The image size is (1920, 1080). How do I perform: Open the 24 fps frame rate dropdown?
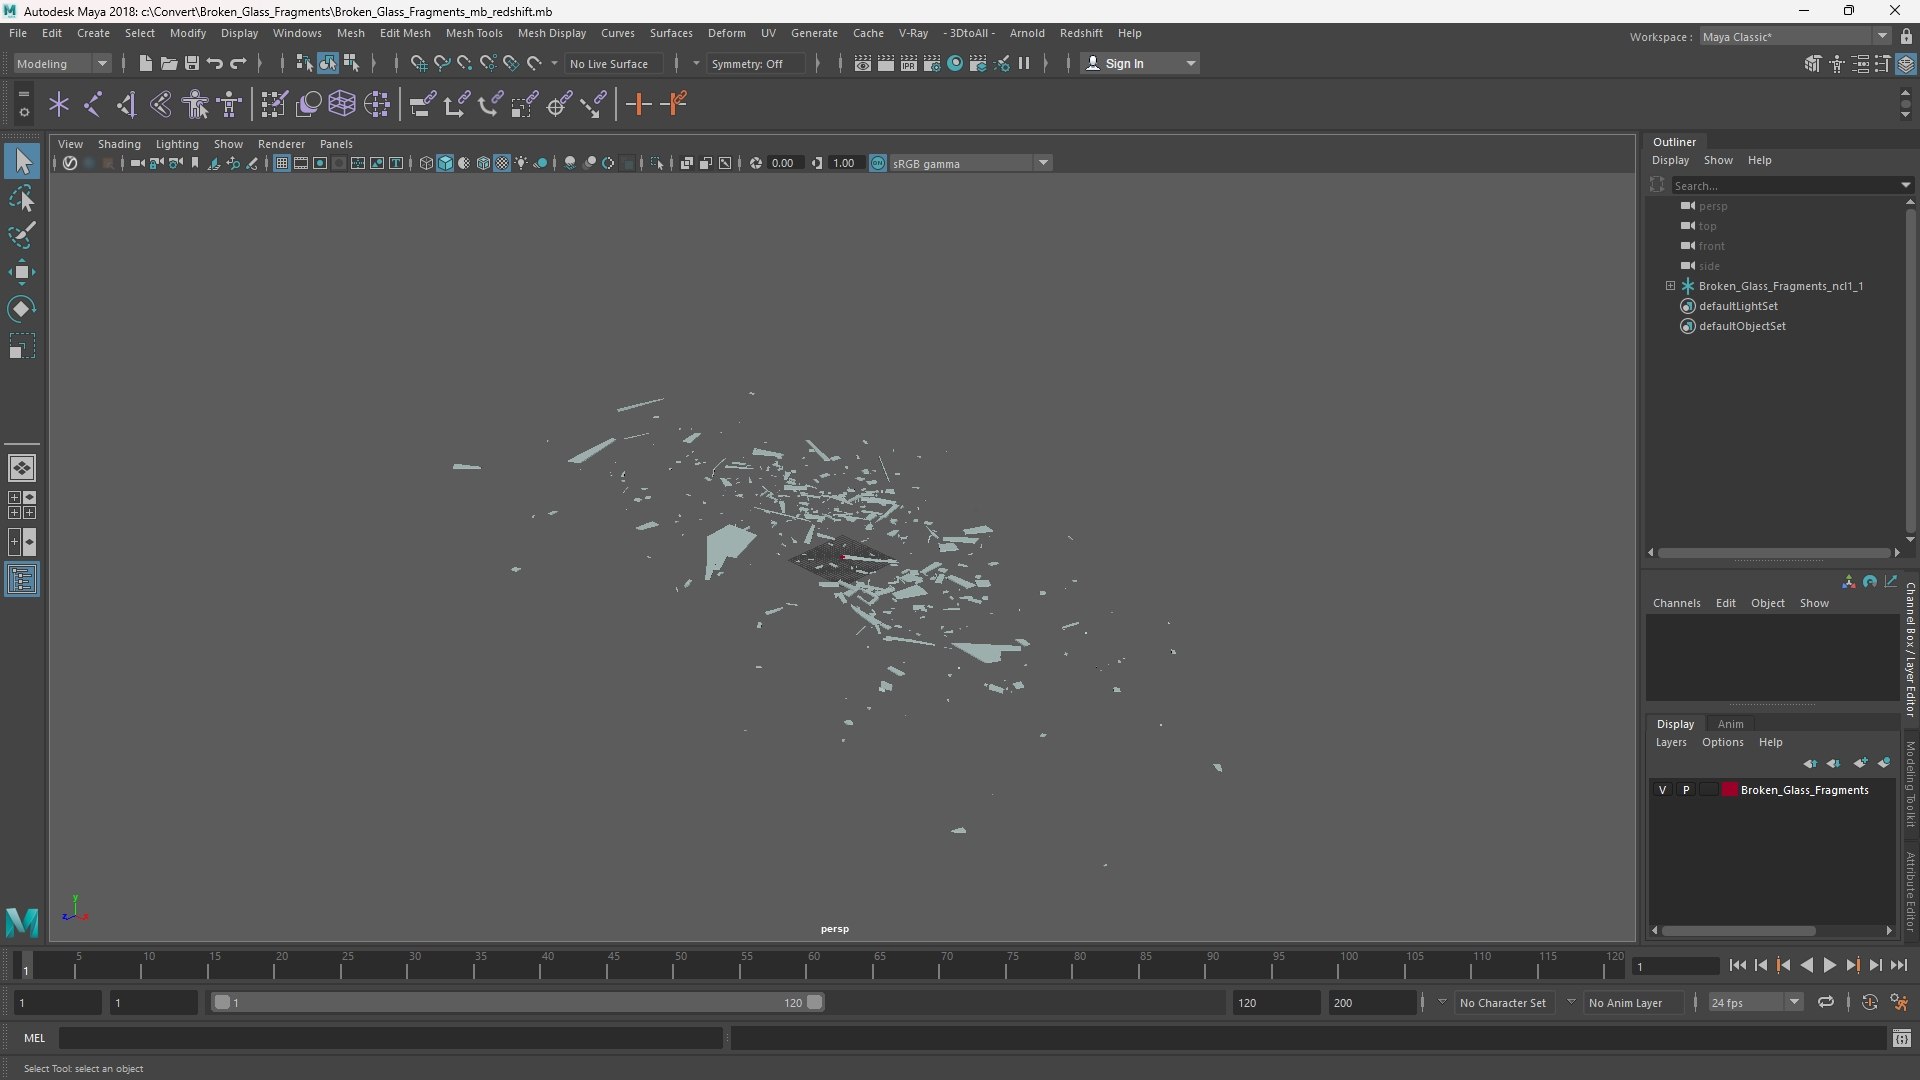point(1755,1002)
